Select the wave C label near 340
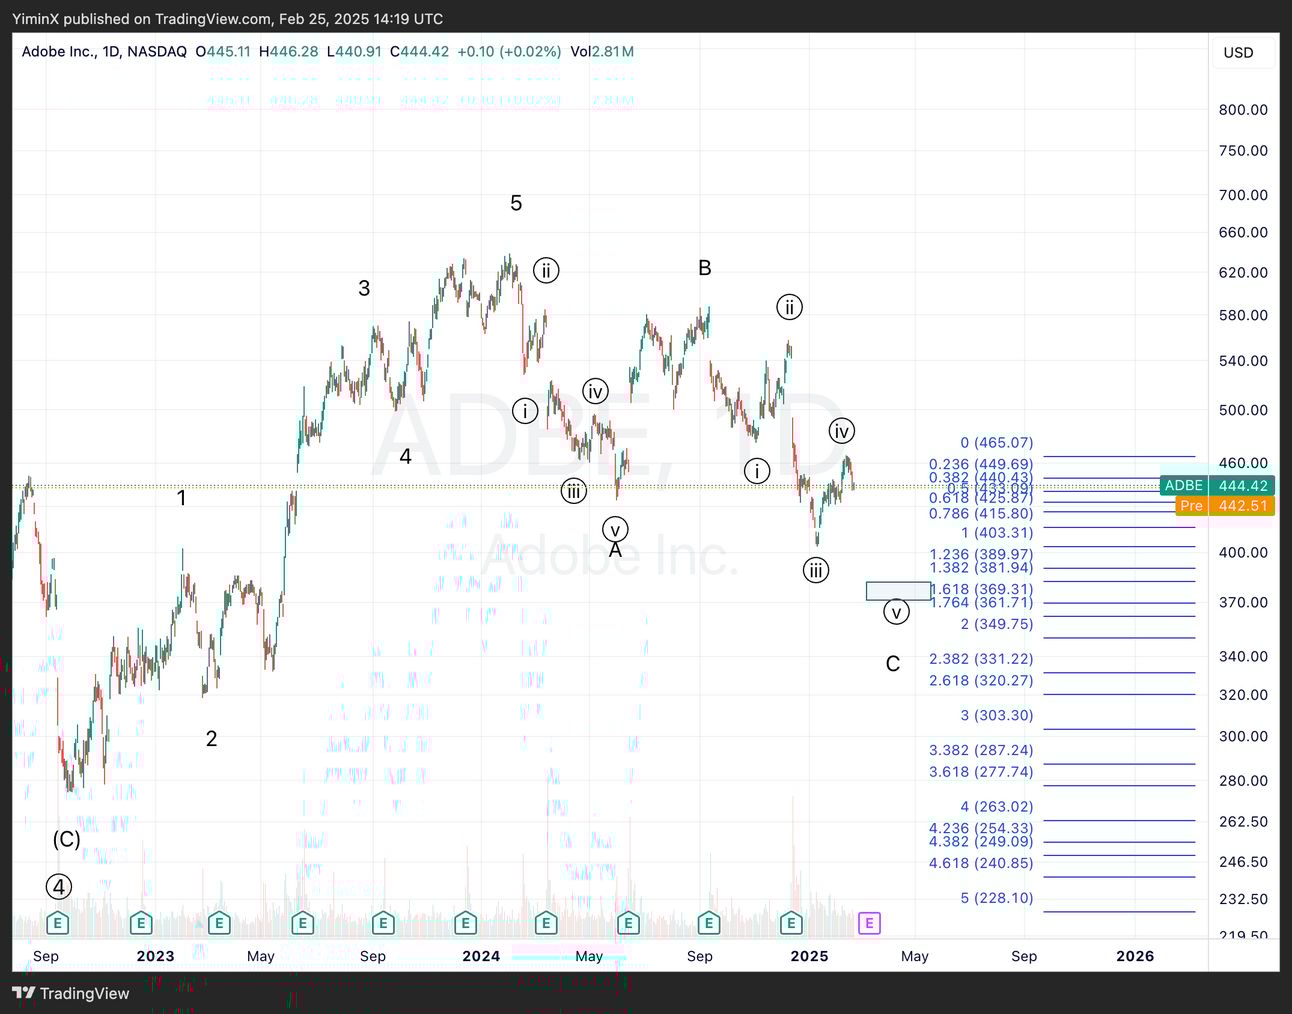Screen dimensions: 1292x1014 [x=893, y=664]
